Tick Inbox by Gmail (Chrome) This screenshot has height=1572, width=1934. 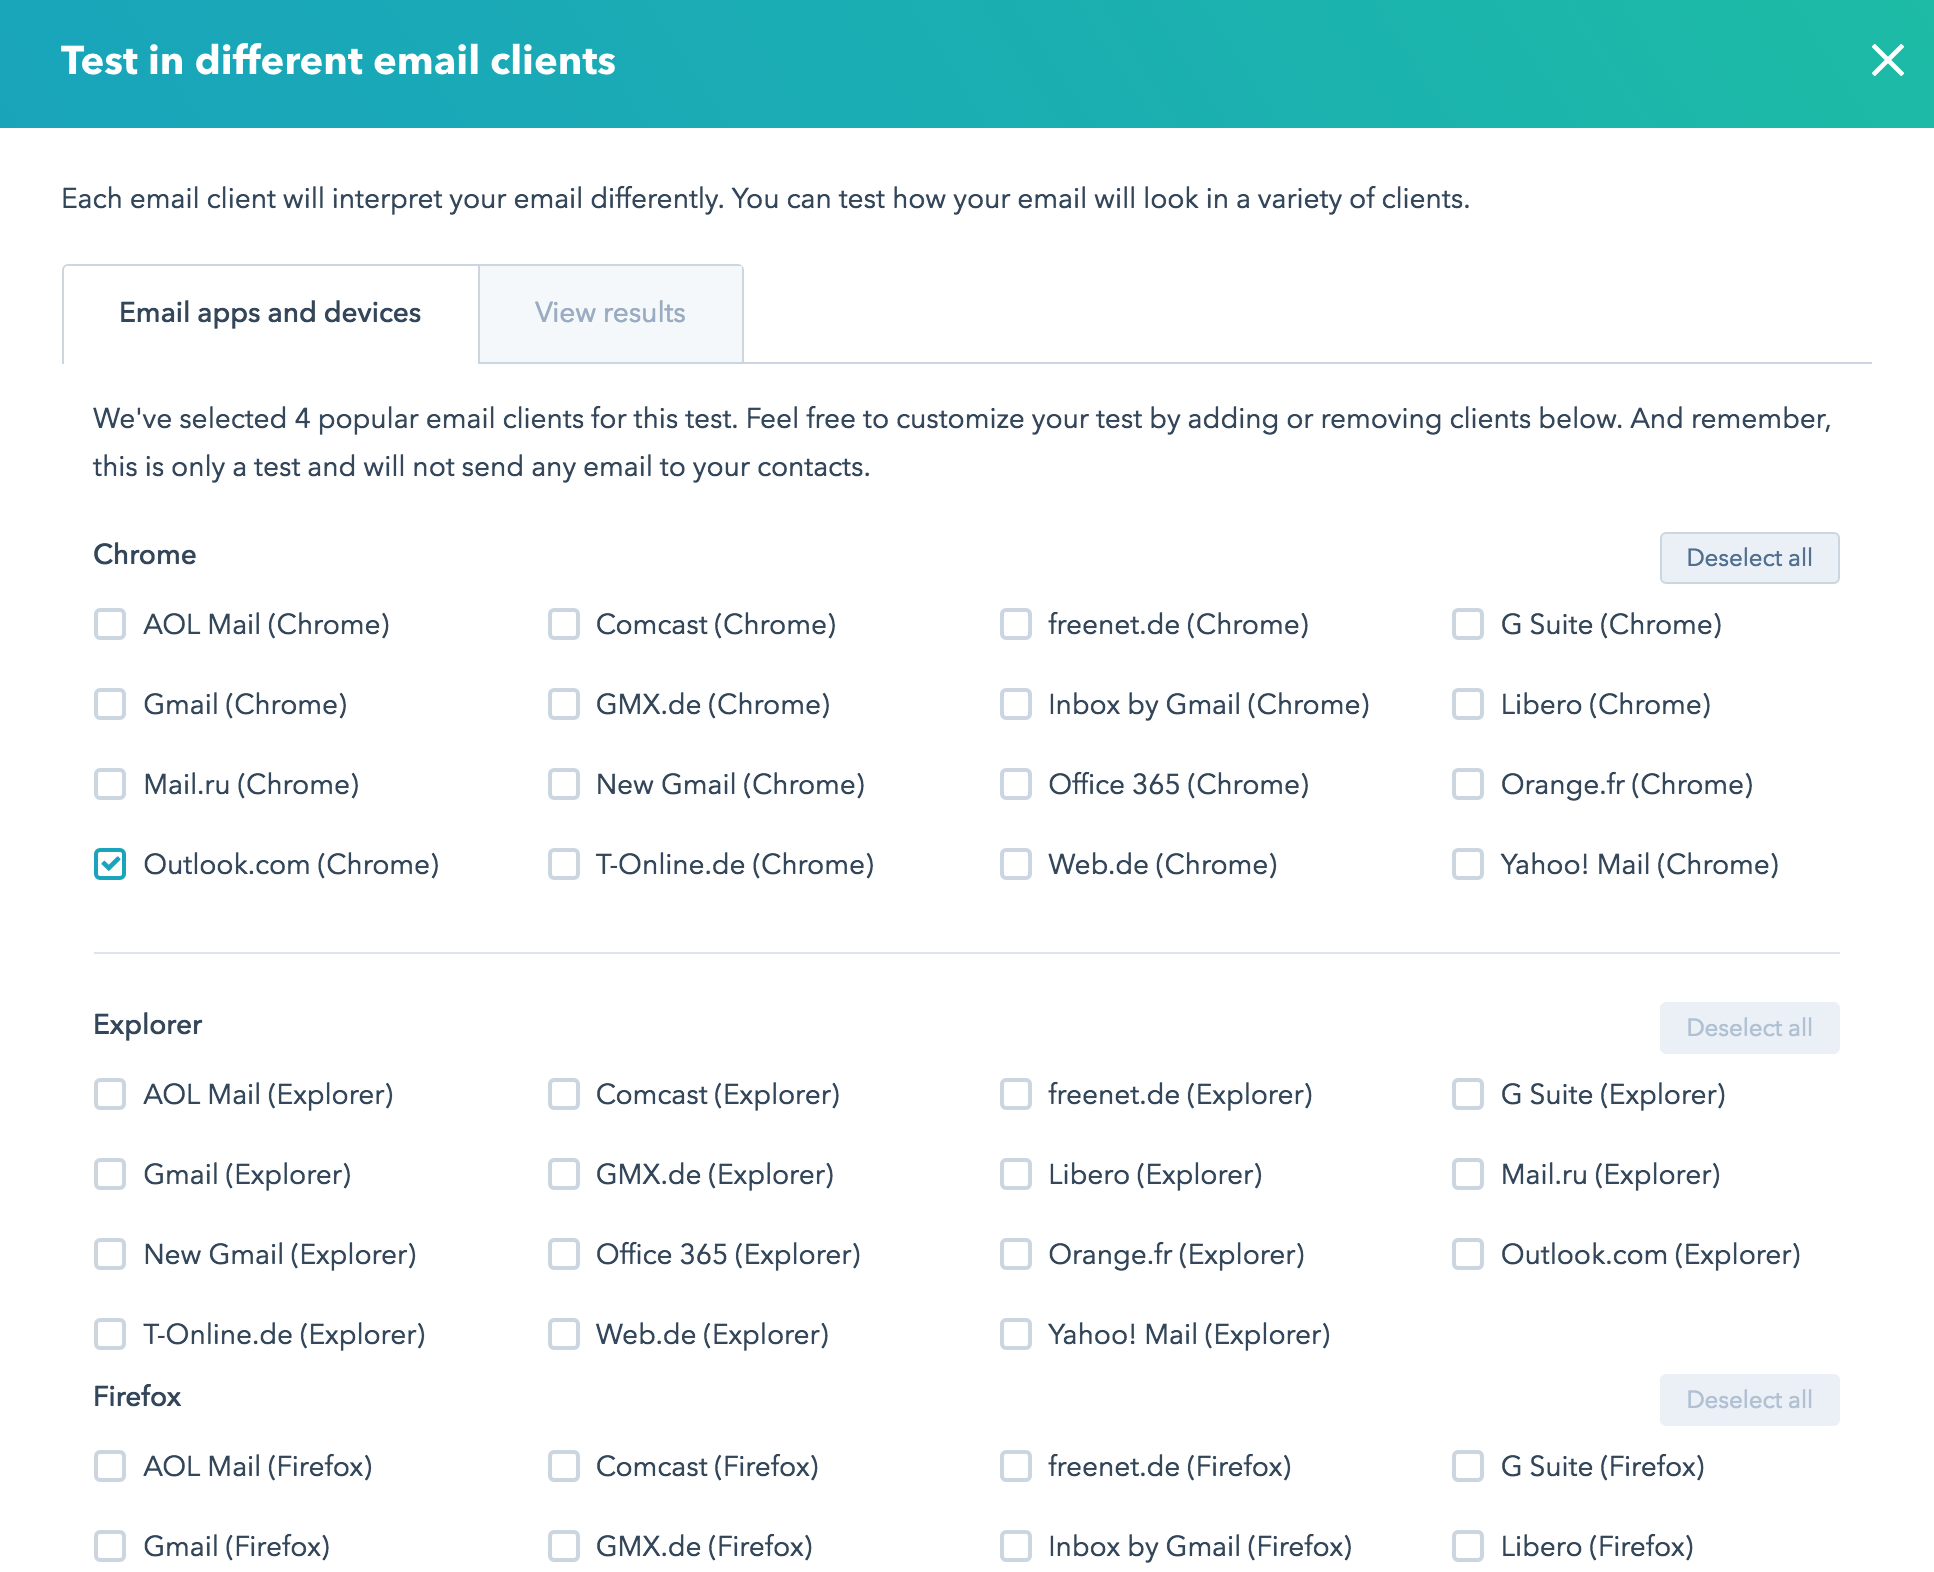click(1016, 704)
